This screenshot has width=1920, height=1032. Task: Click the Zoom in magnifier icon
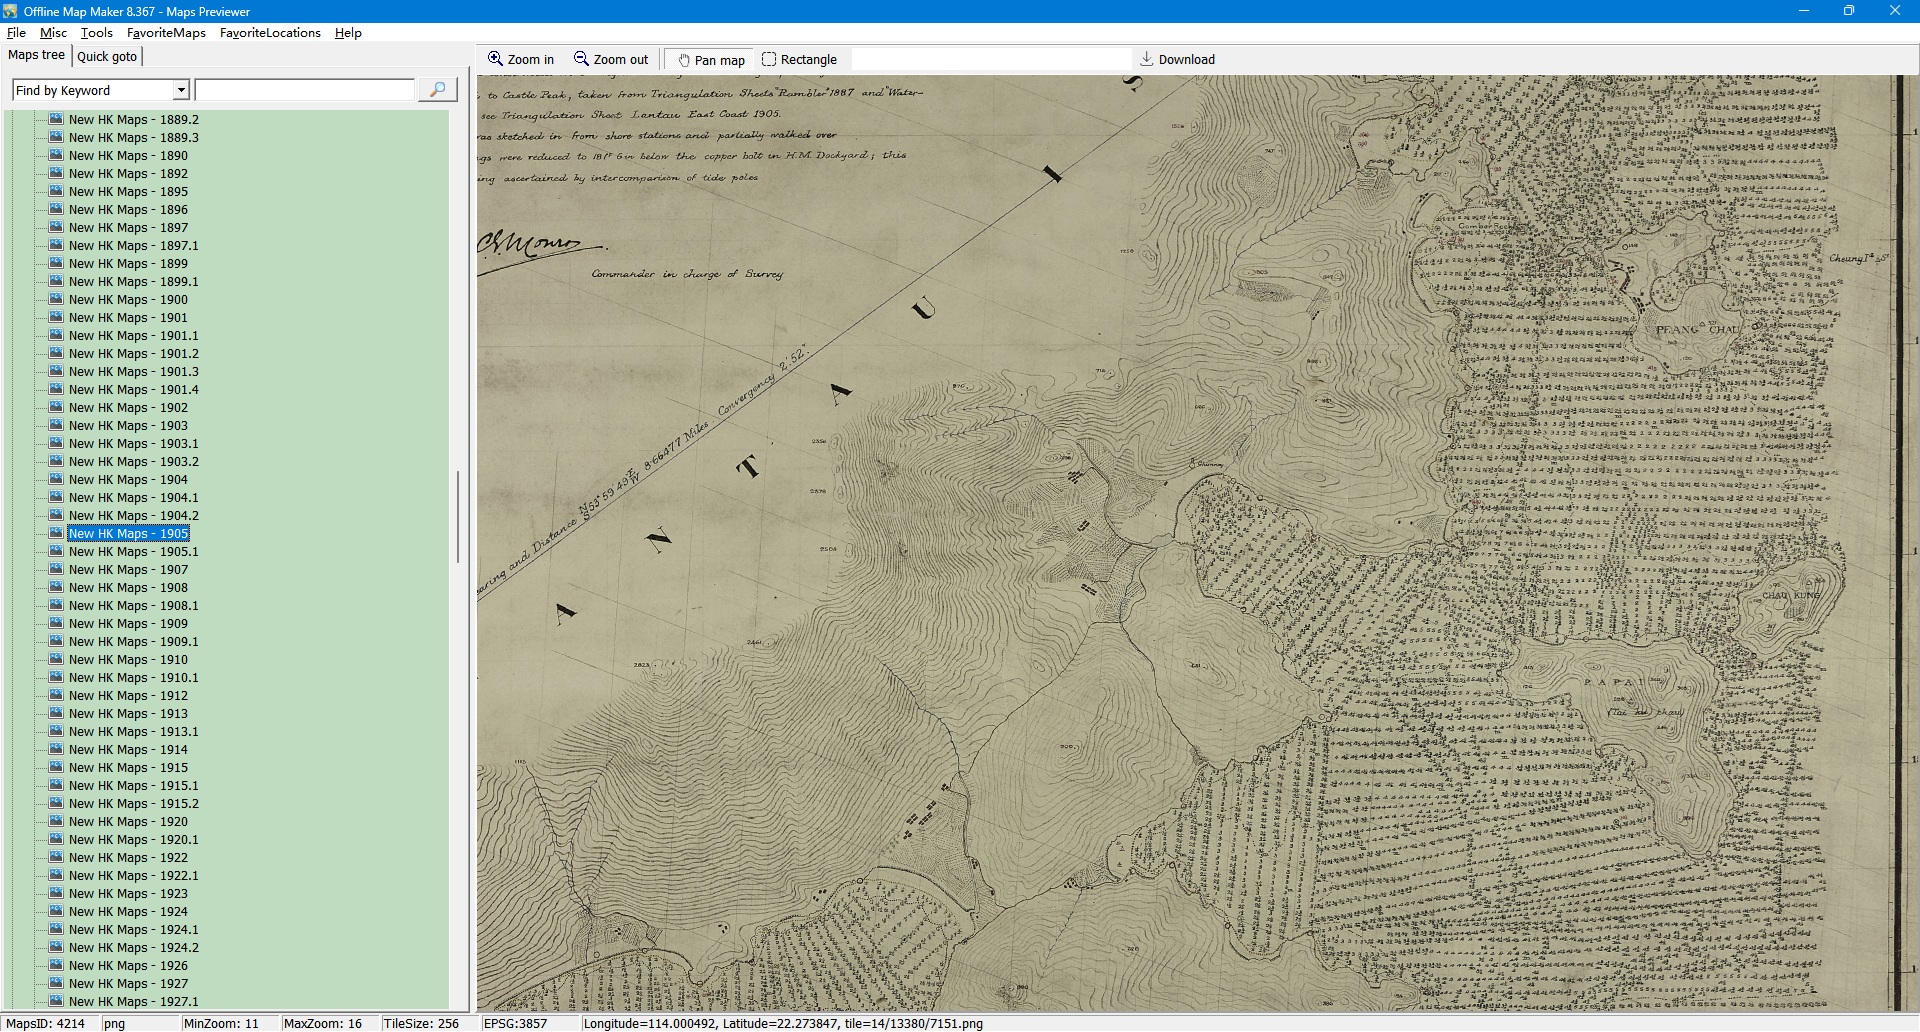[495, 59]
